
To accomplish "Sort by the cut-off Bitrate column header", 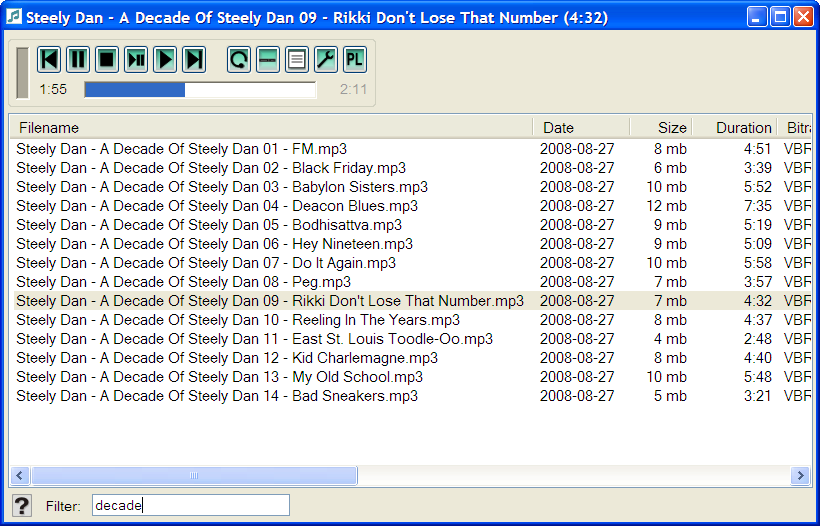I will tap(794, 128).
